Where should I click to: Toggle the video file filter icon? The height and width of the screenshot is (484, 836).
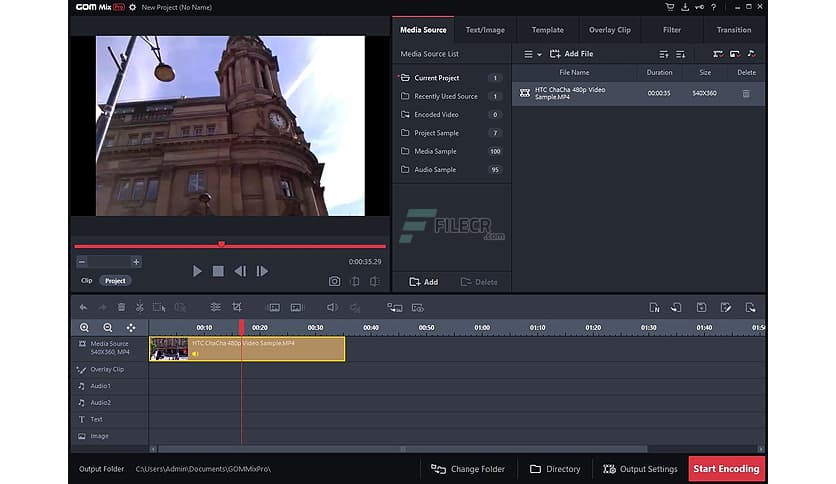coord(718,54)
